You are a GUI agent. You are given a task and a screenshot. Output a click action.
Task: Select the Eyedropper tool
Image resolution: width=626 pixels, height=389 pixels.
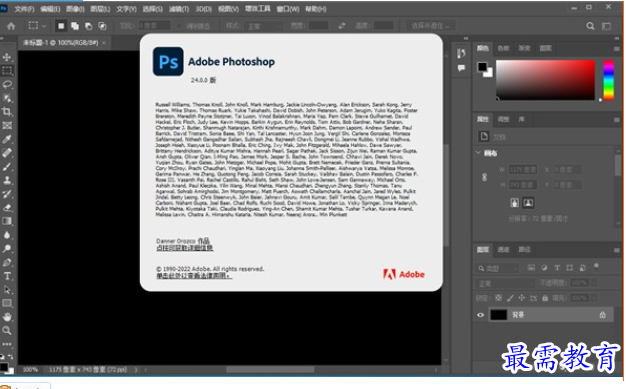[7, 139]
